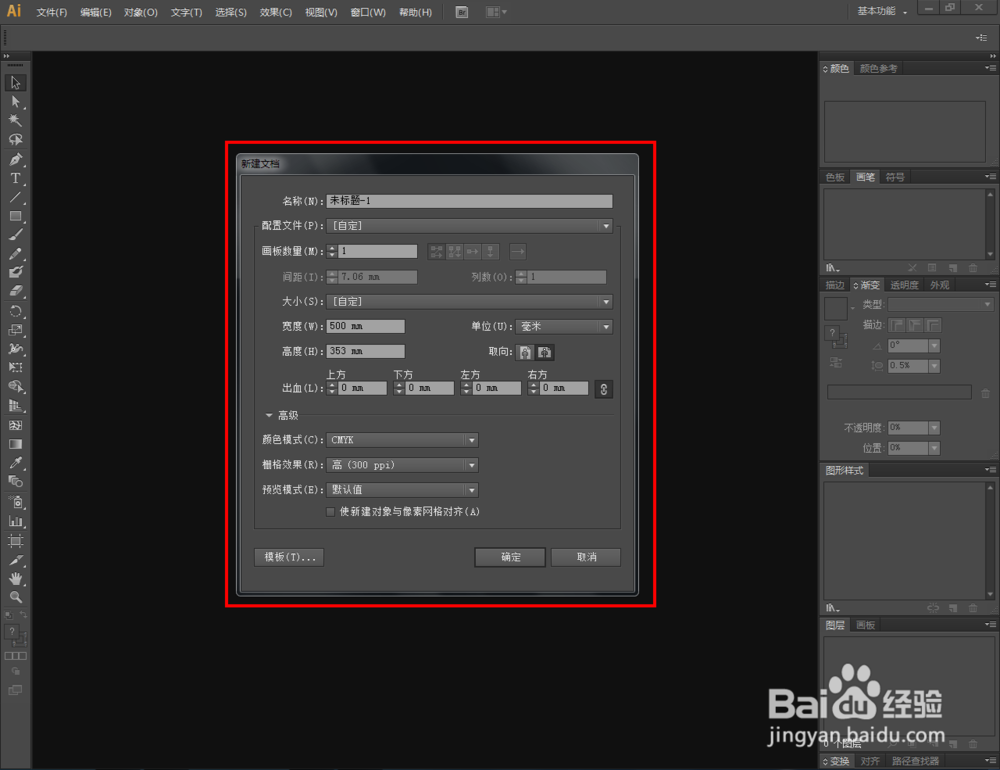Select the Eraser tool
This screenshot has height=770, width=1000.
pos(15,292)
